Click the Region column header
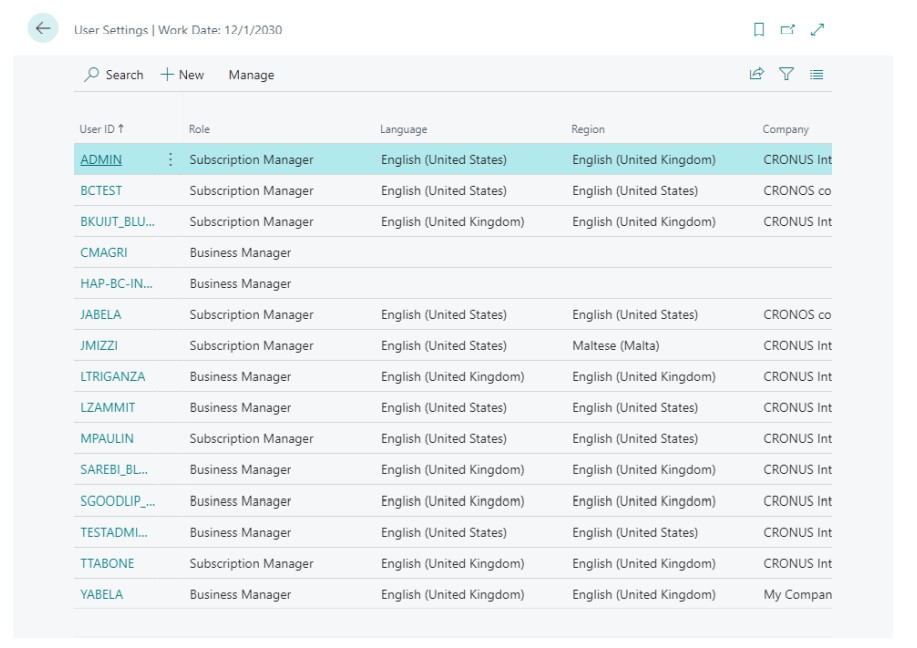Viewport: 917px width, 648px height. pyautogui.click(x=588, y=129)
